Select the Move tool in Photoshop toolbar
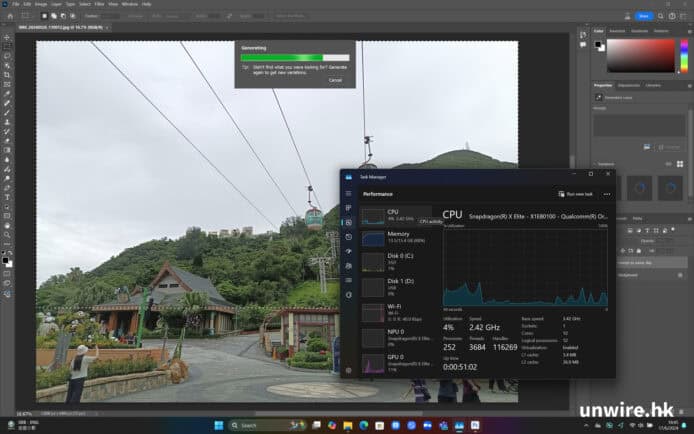Viewport: 694px width, 434px height. pyautogui.click(x=7, y=38)
